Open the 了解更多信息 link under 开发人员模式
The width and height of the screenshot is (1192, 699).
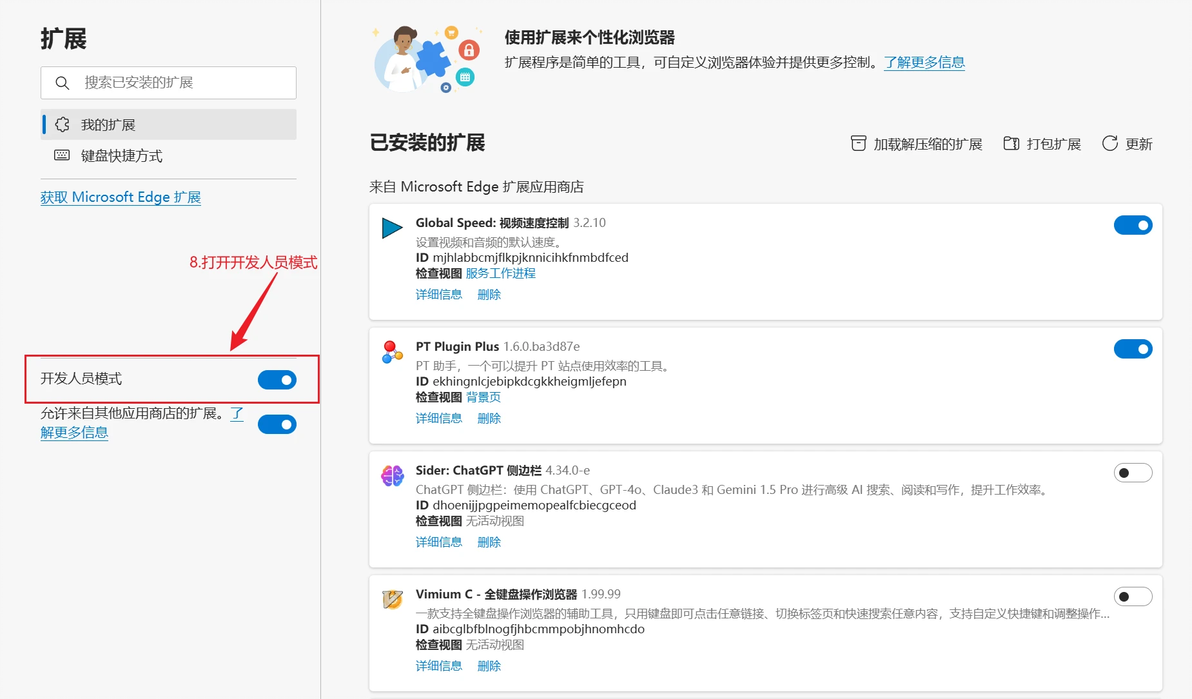click(x=74, y=432)
